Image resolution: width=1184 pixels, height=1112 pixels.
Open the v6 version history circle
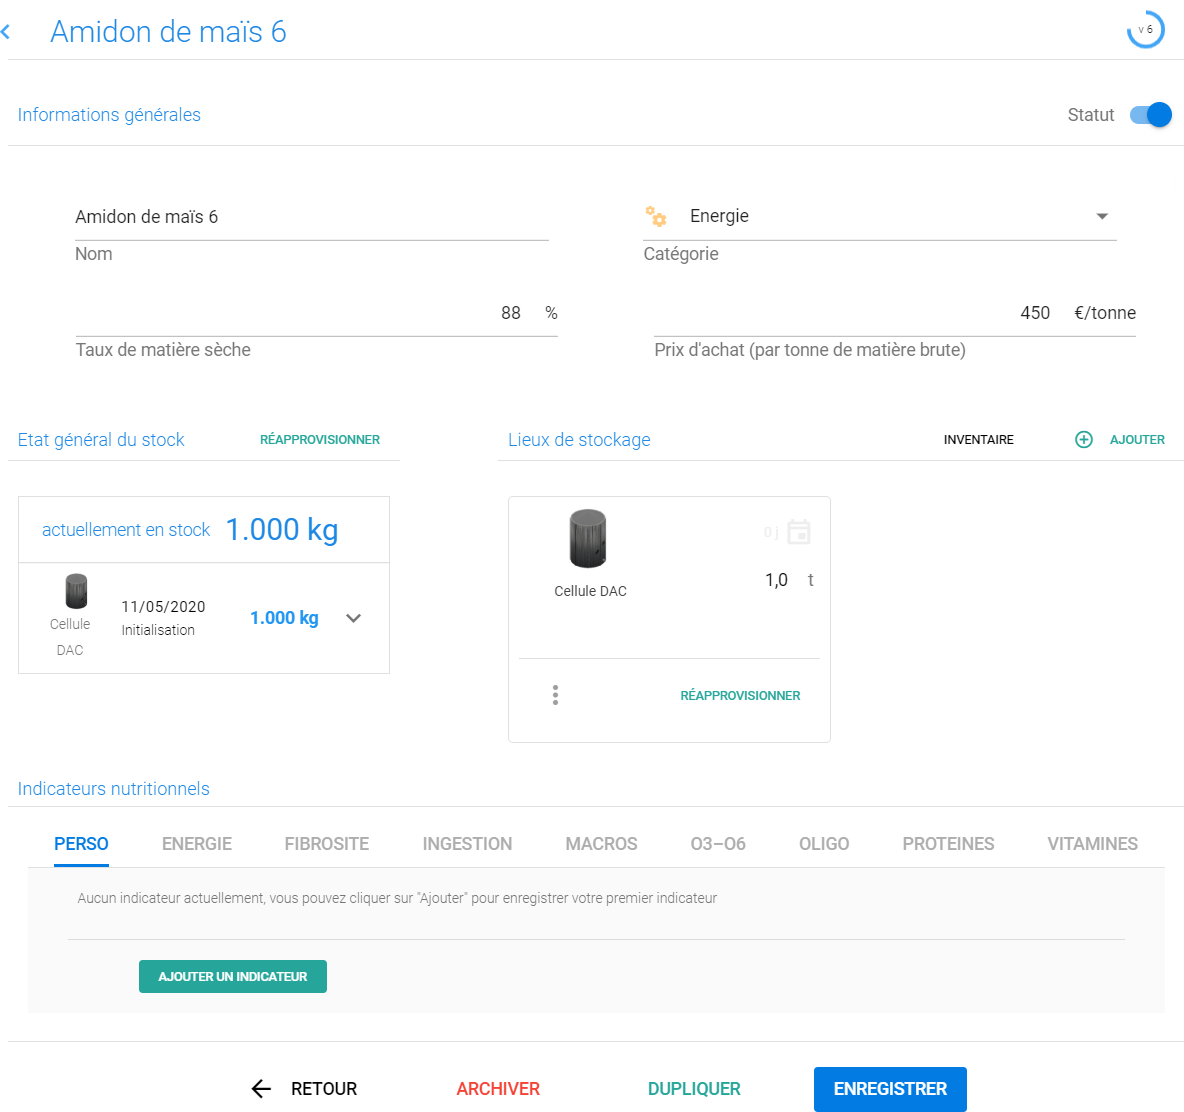[1145, 29]
